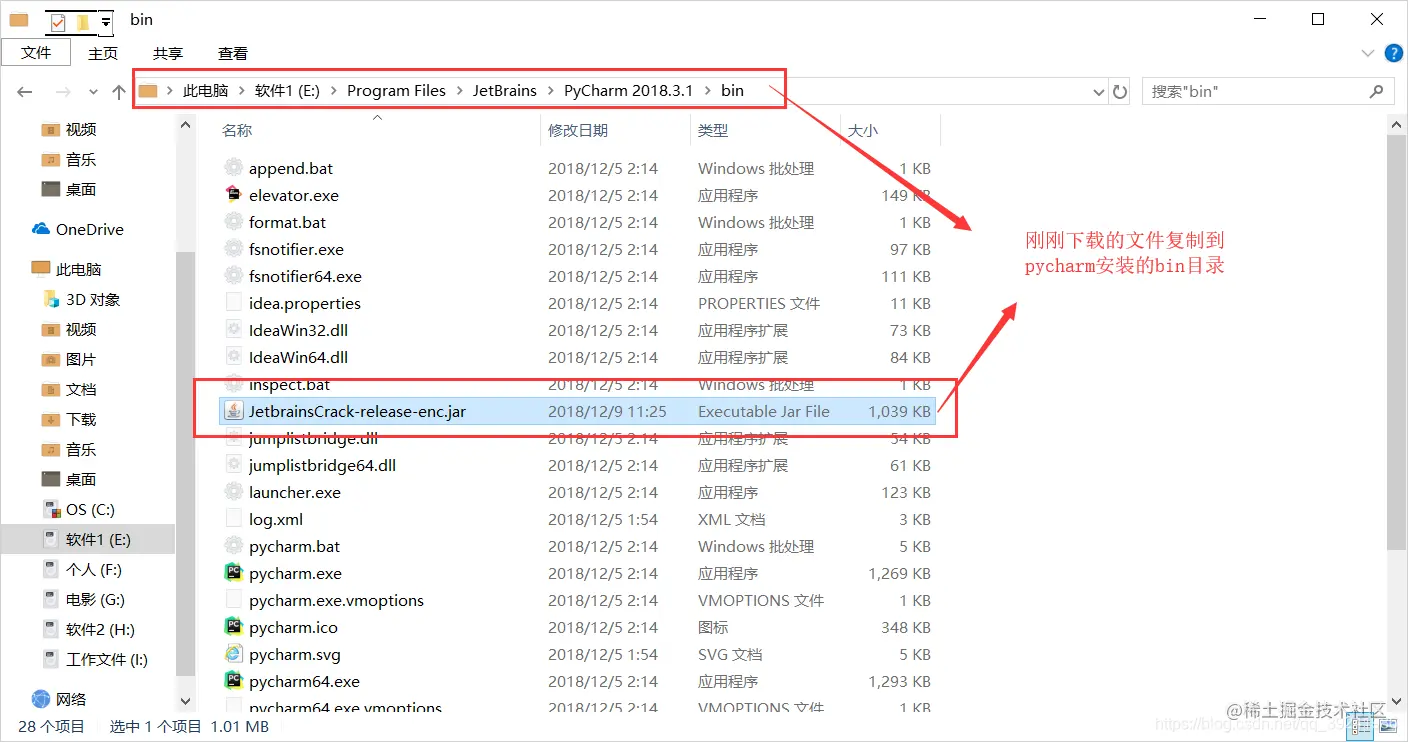Select the pycharm64.exe application icon
The image size is (1408, 742).
click(x=233, y=681)
